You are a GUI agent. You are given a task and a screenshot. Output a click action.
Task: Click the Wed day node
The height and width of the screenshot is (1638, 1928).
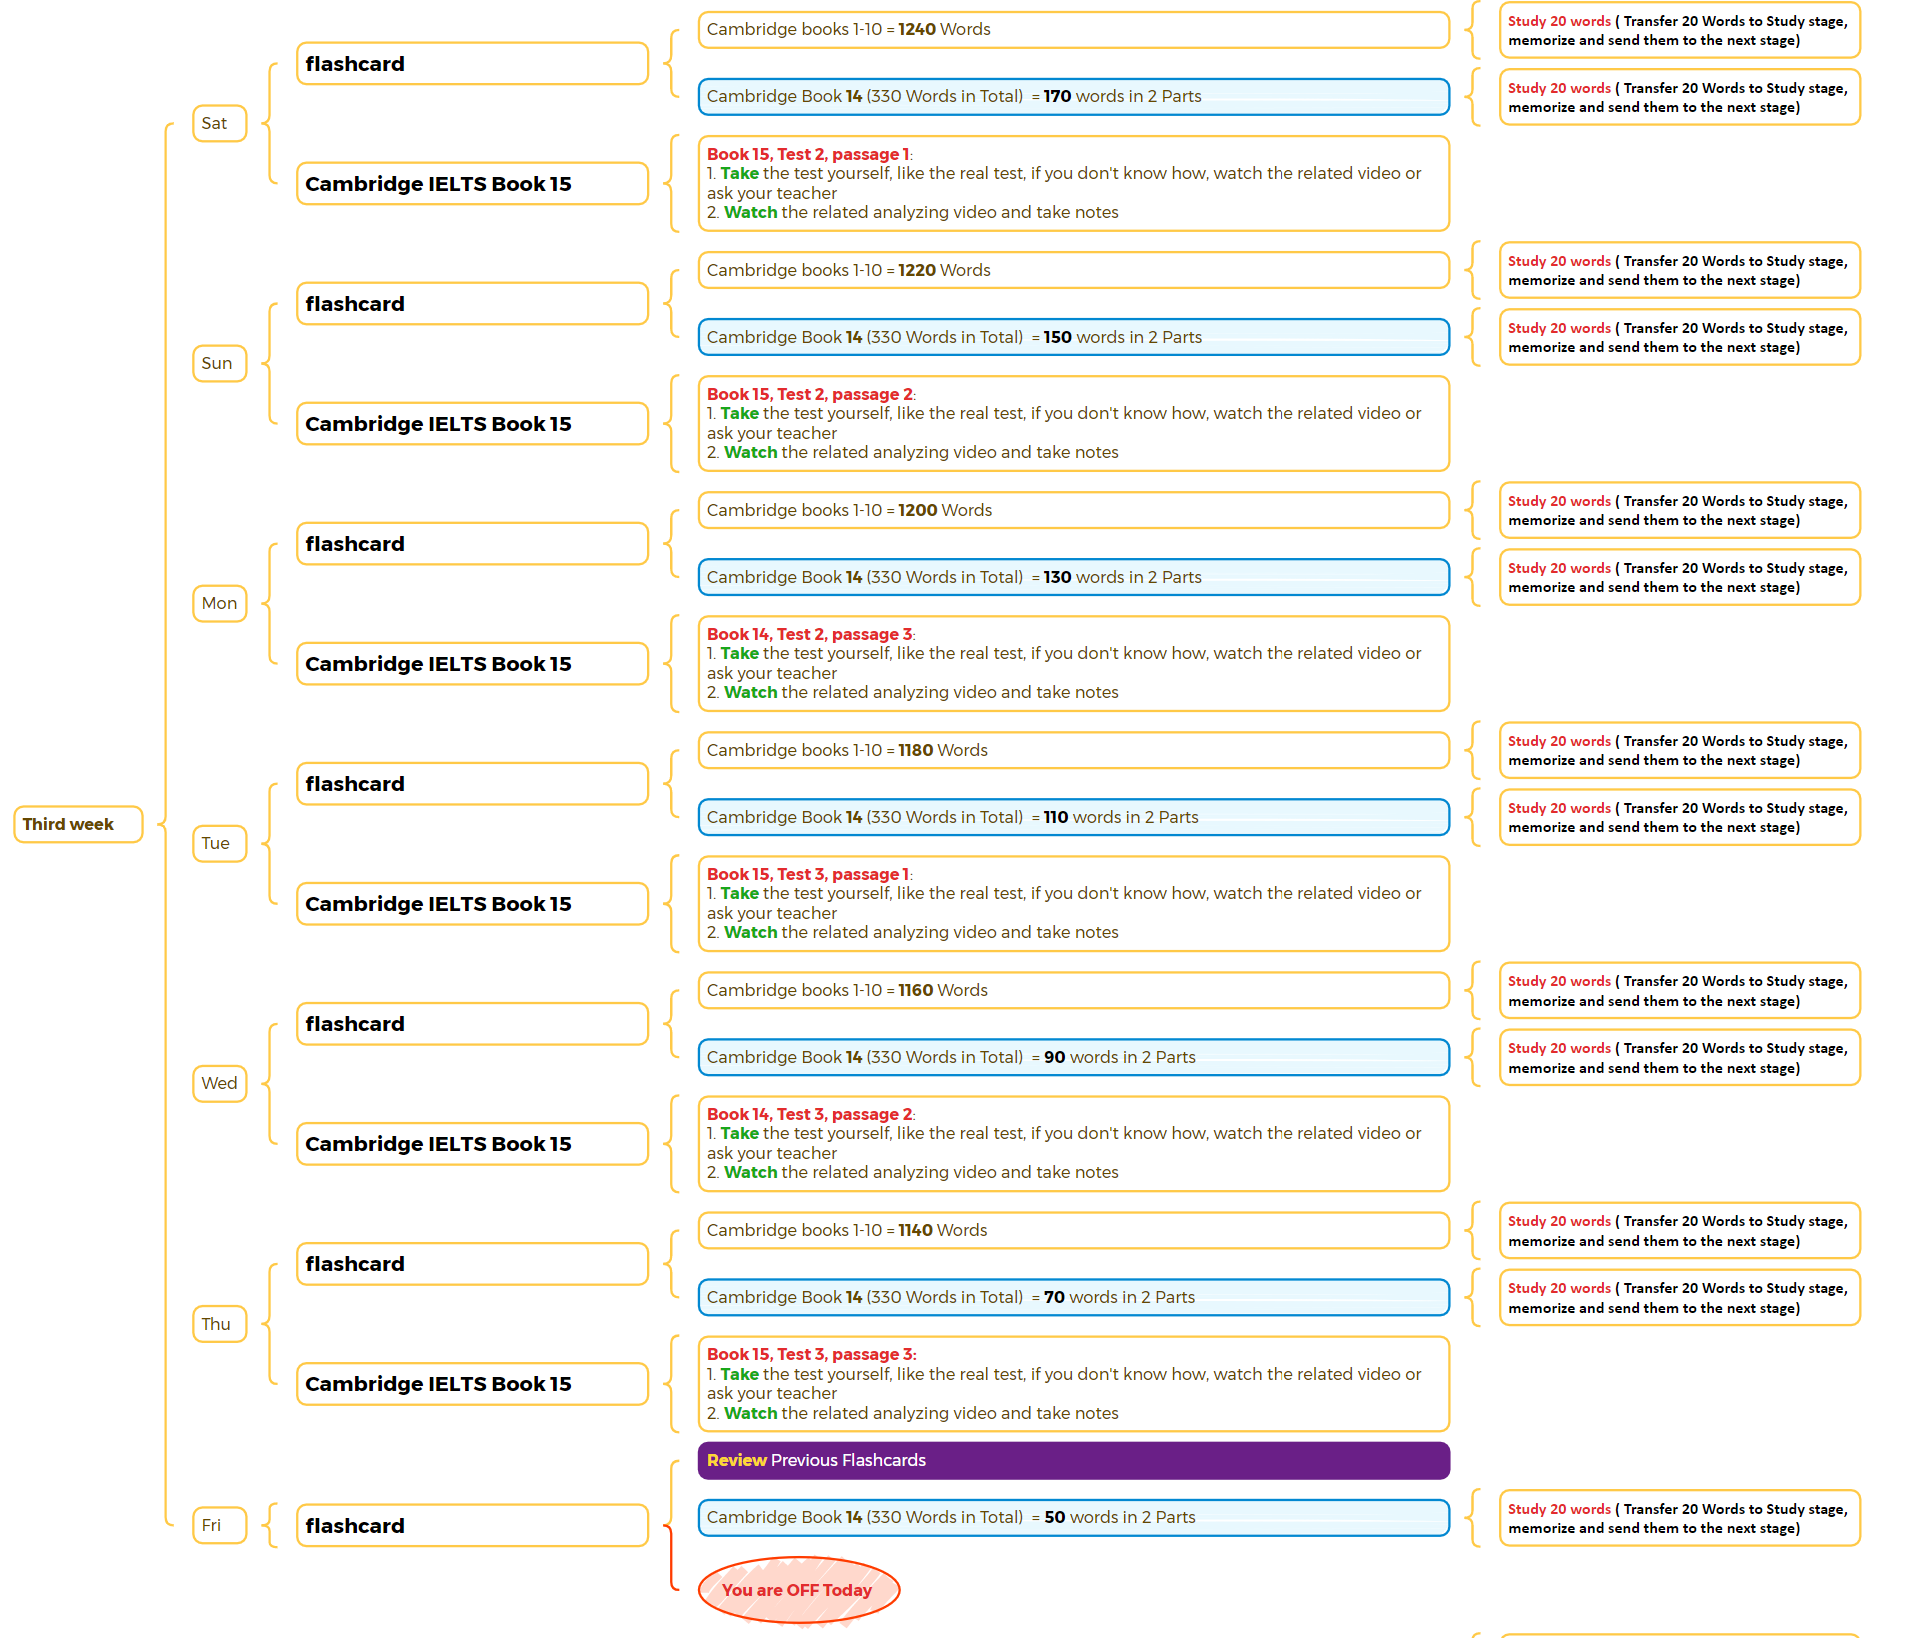pos(219,1083)
